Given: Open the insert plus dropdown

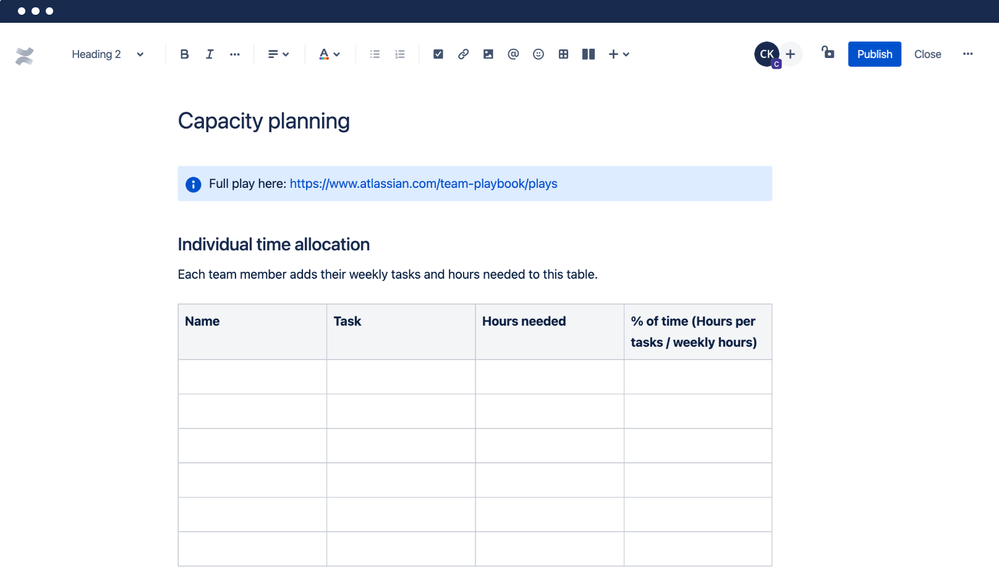Looking at the screenshot, I should [x=618, y=54].
